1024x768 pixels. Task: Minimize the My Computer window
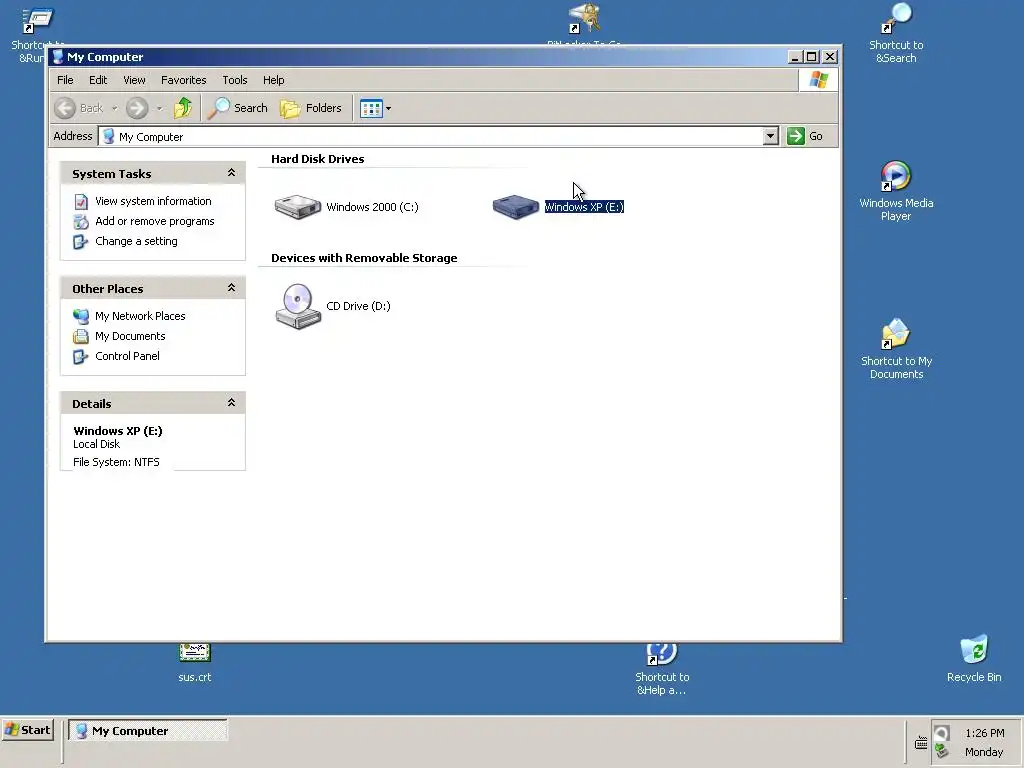pos(794,57)
